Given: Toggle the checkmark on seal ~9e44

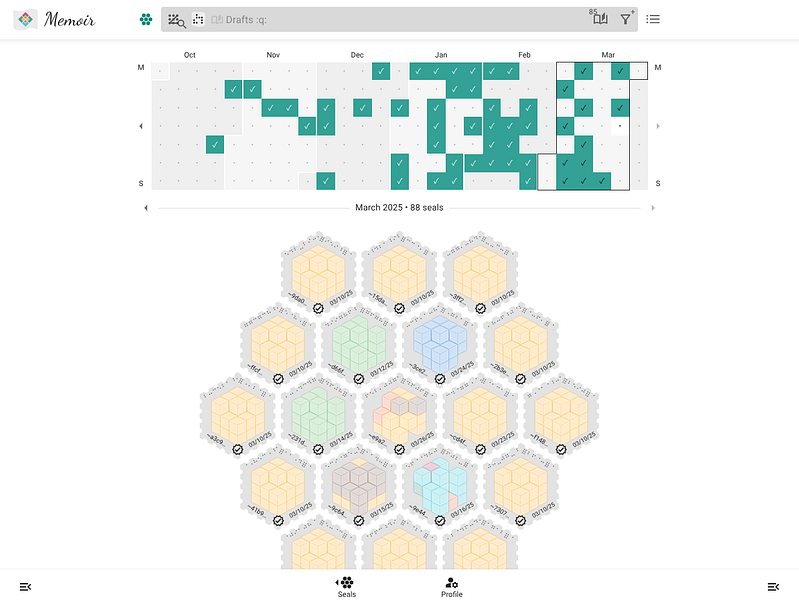Looking at the screenshot, I should click(x=440, y=520).
